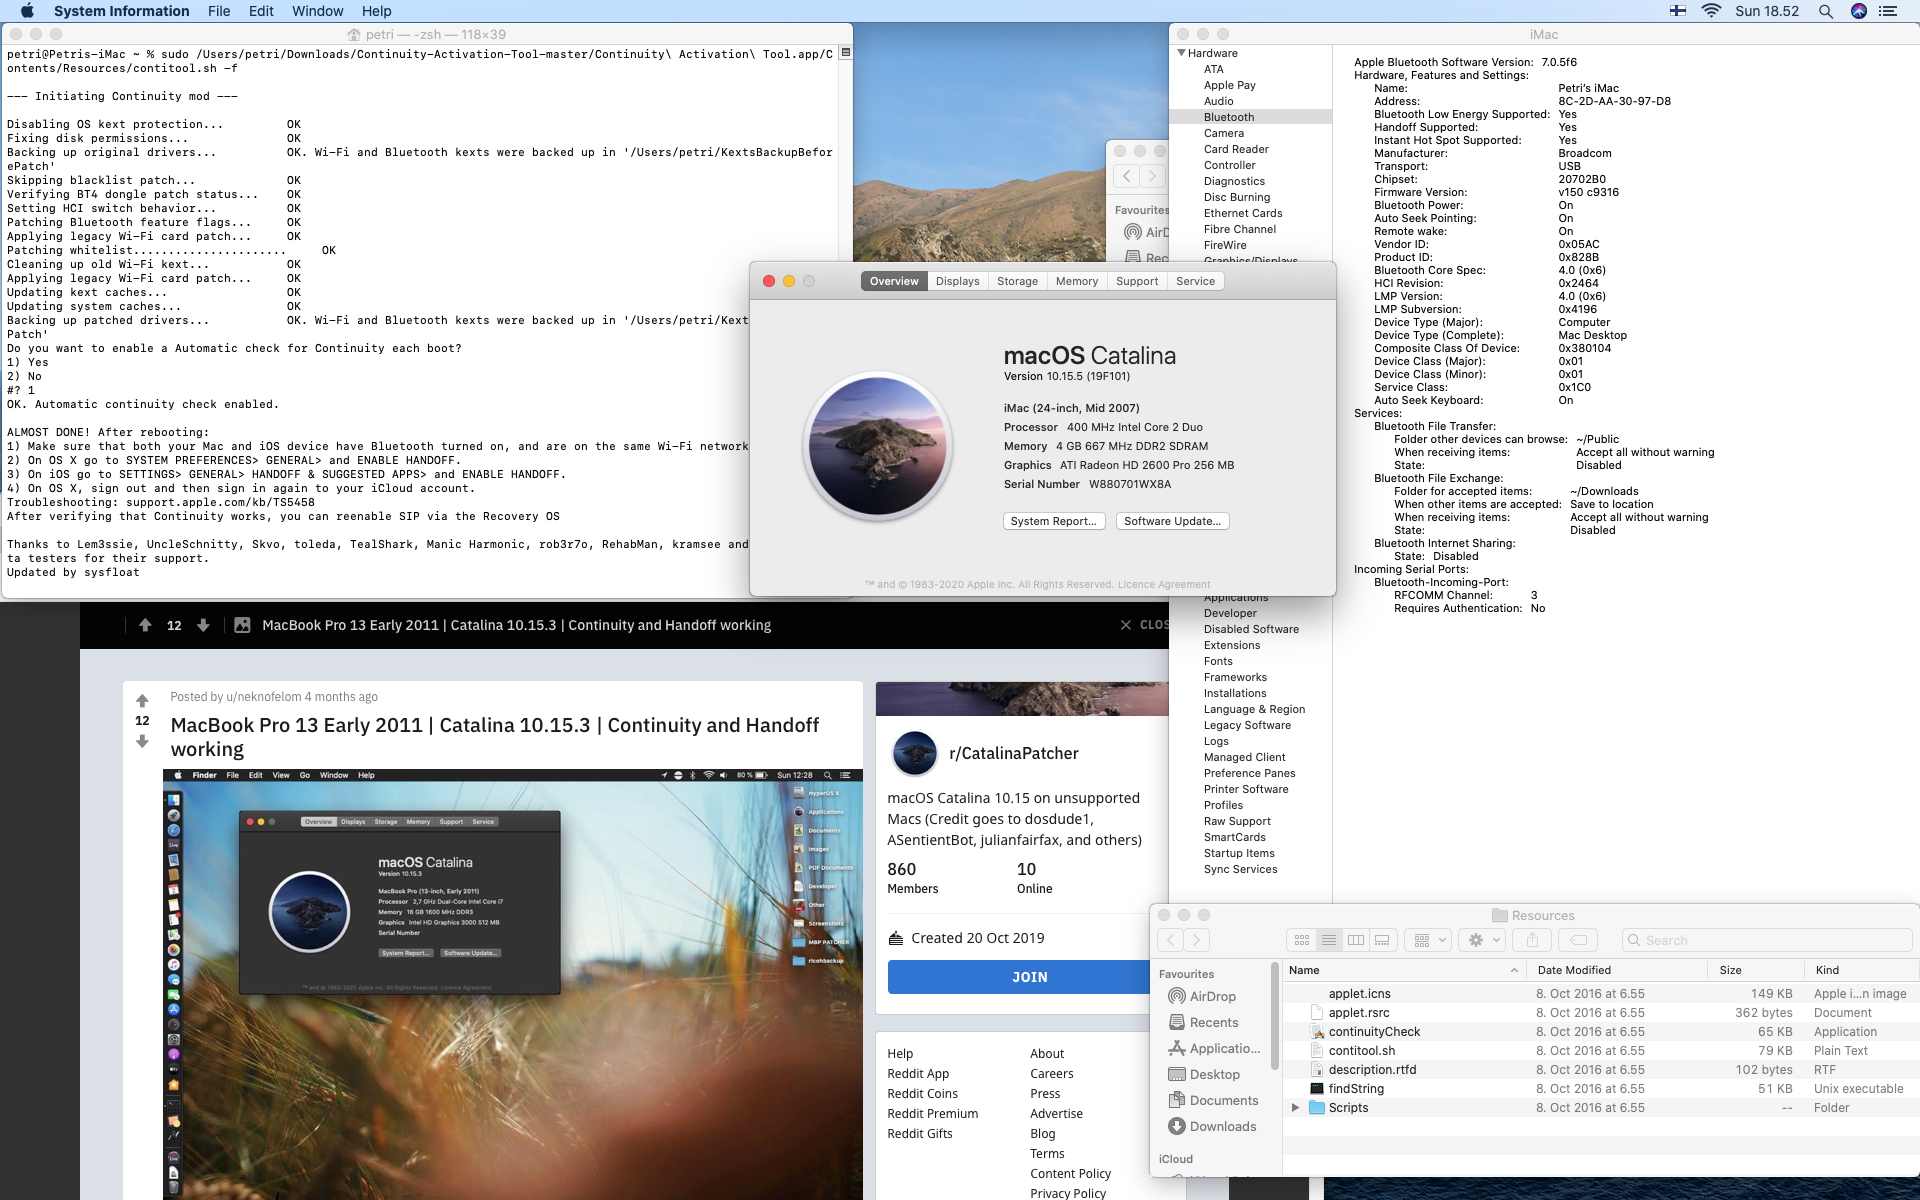1920x1200 pixels.
Task: Click the Finder Search field
Action: tap(1766, 940)
